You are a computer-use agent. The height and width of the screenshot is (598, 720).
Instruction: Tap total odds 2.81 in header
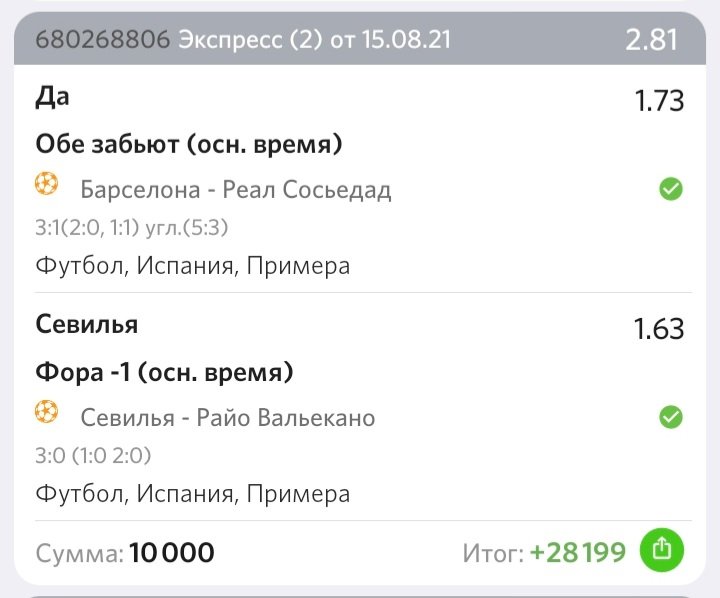[x=651, y=40]
